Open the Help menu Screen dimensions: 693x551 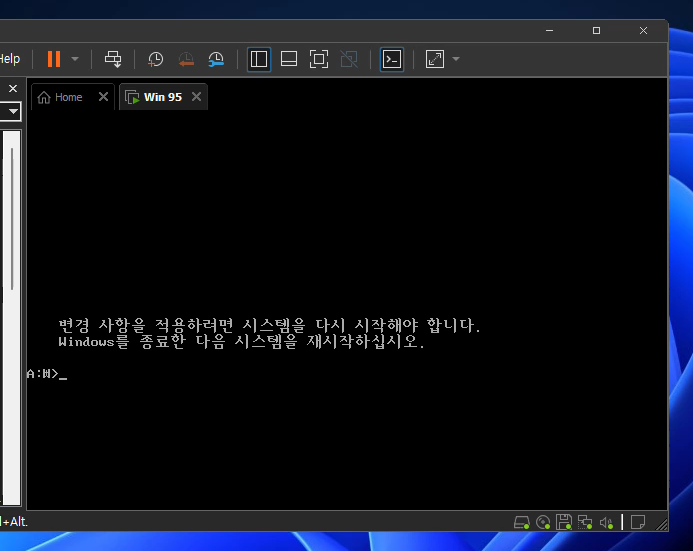pos(10,59)
